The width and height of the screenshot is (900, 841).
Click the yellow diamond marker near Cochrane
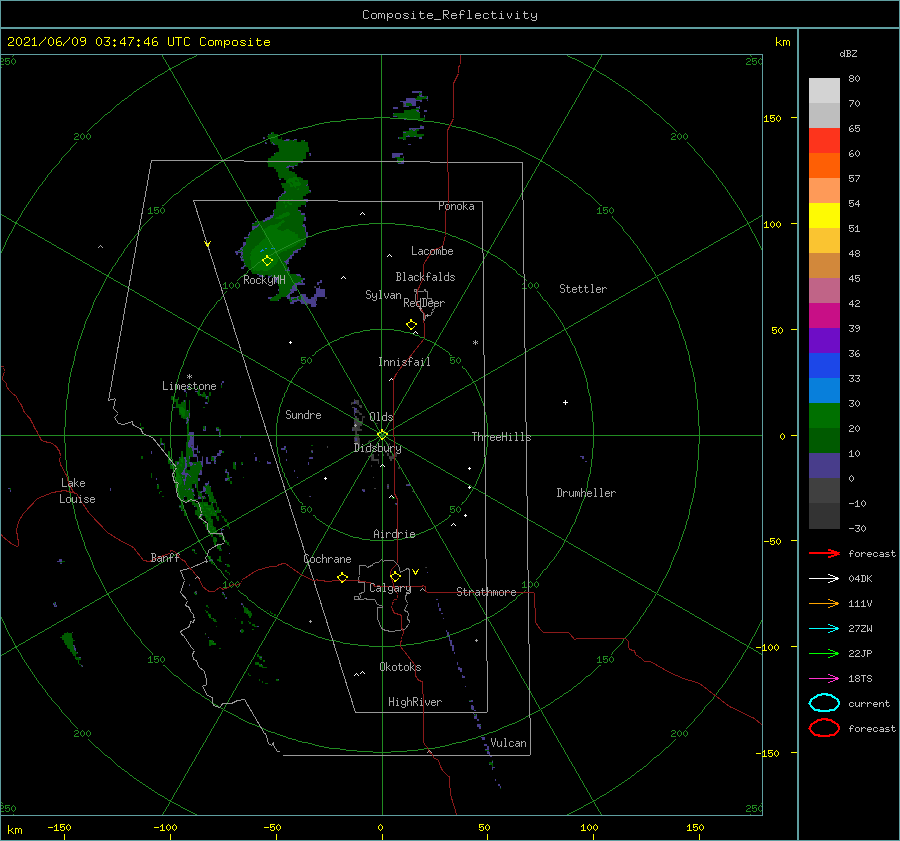pyautogui.click(x=343, y=577)
